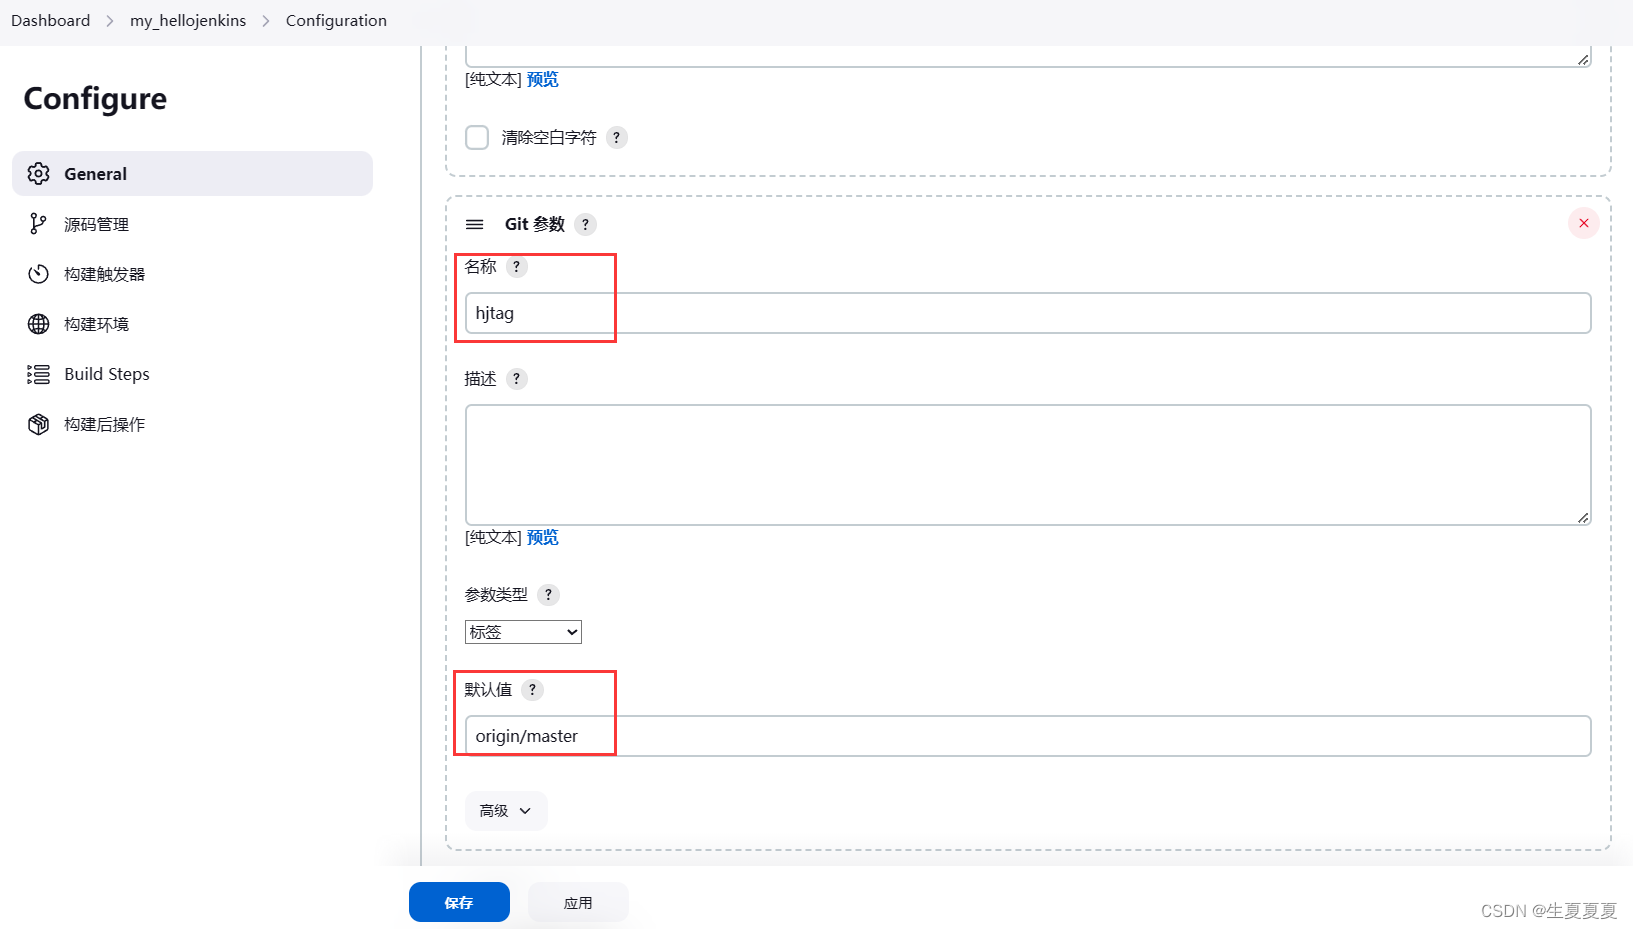
Task: Focus the 描述 description textarea
Action: point(1028,465)
